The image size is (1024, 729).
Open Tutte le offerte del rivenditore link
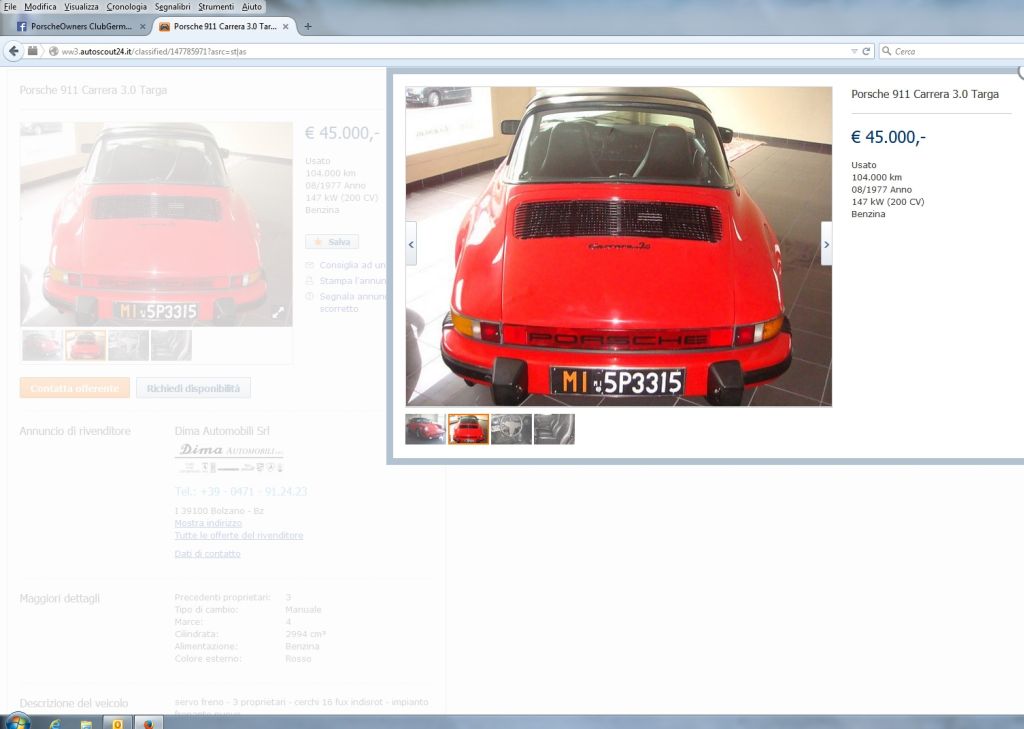pyautogui.click(x=238, y=536)
